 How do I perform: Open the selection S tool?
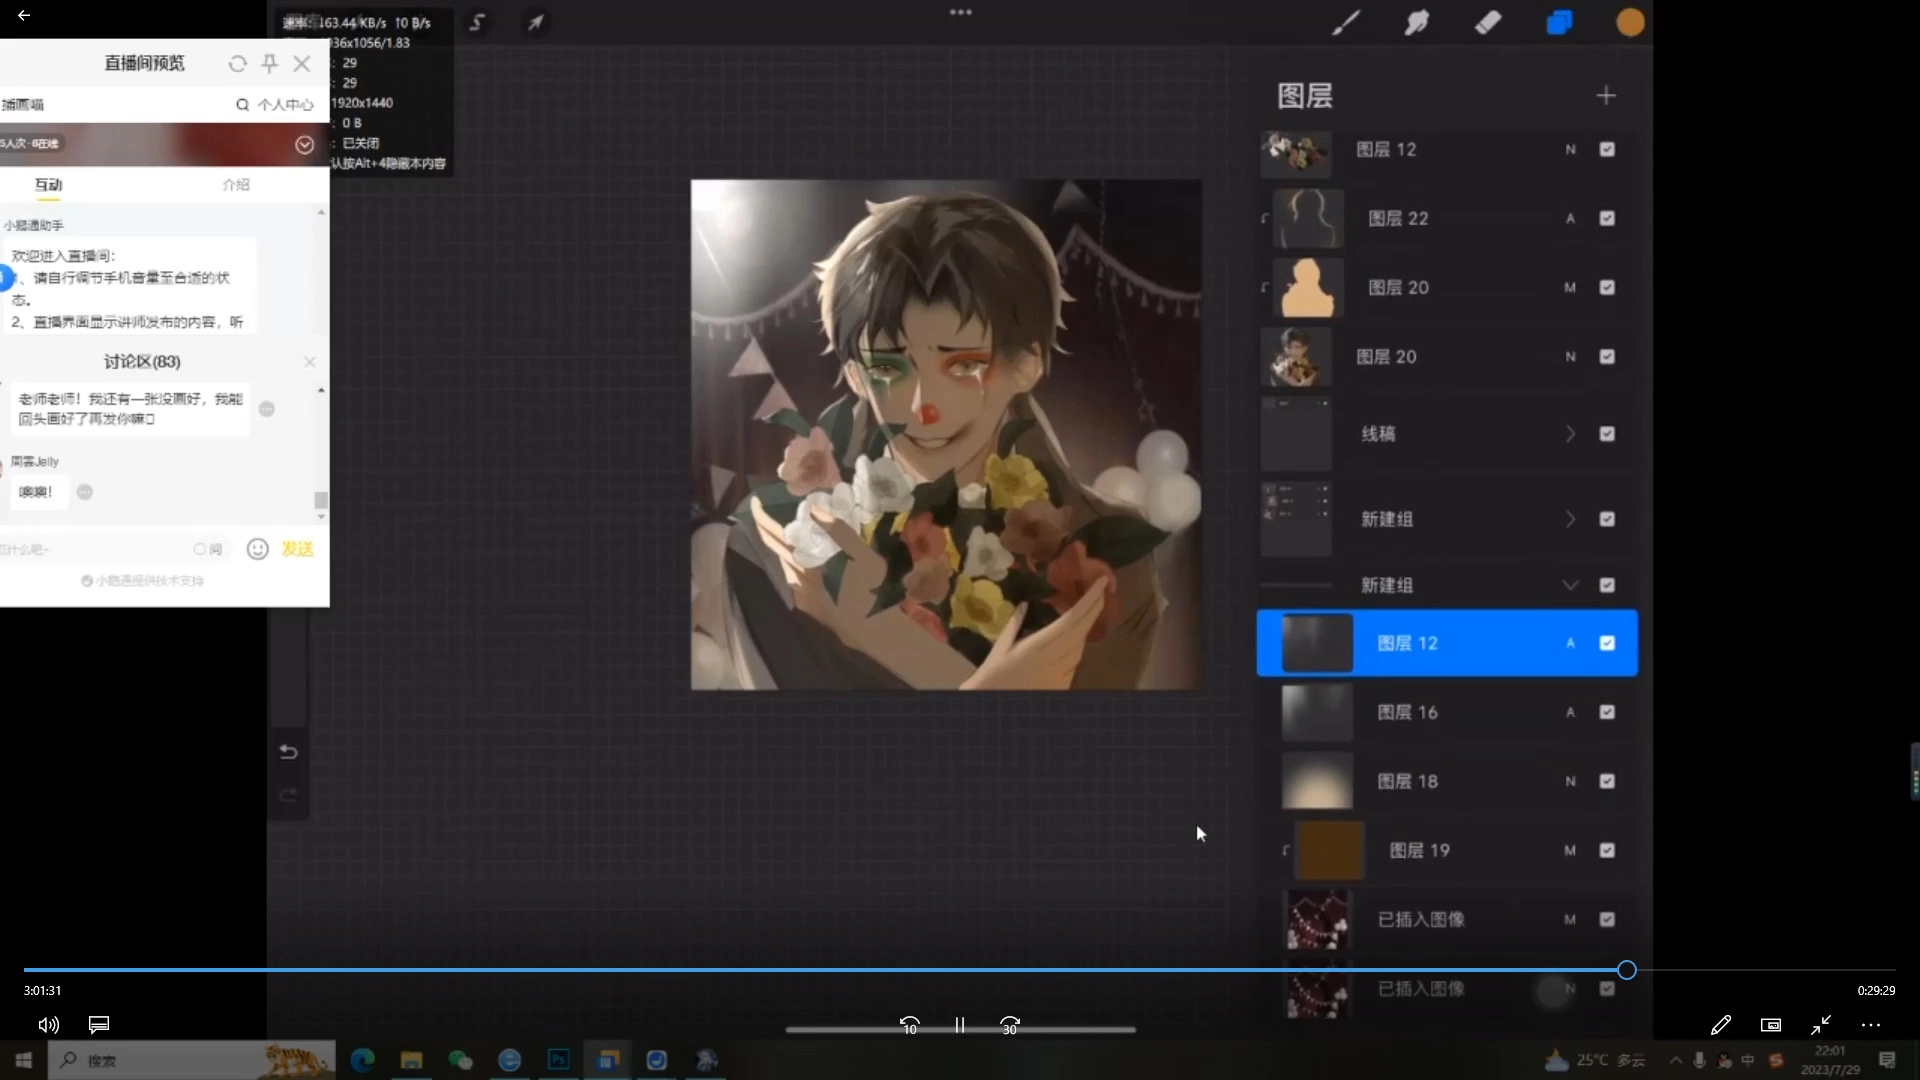477,22
